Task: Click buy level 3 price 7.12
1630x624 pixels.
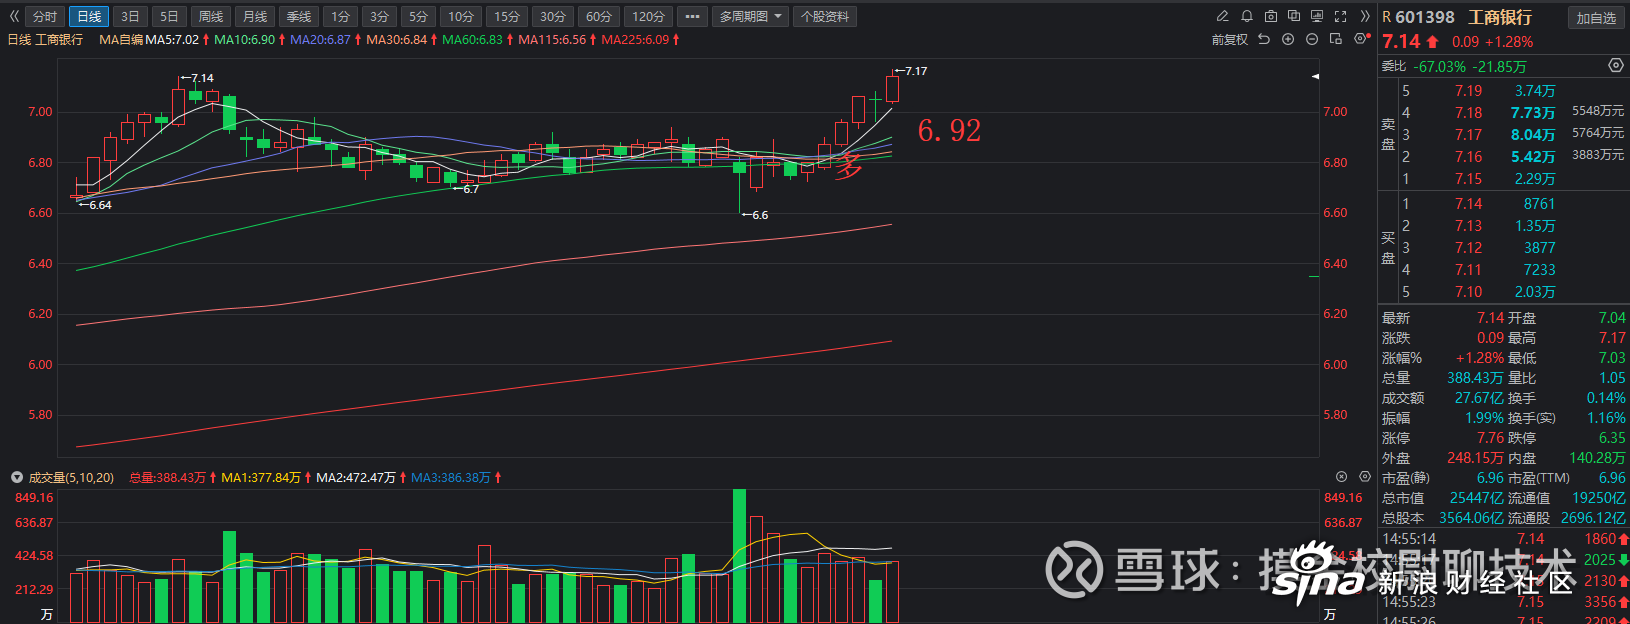Action: coord(1468,248)
